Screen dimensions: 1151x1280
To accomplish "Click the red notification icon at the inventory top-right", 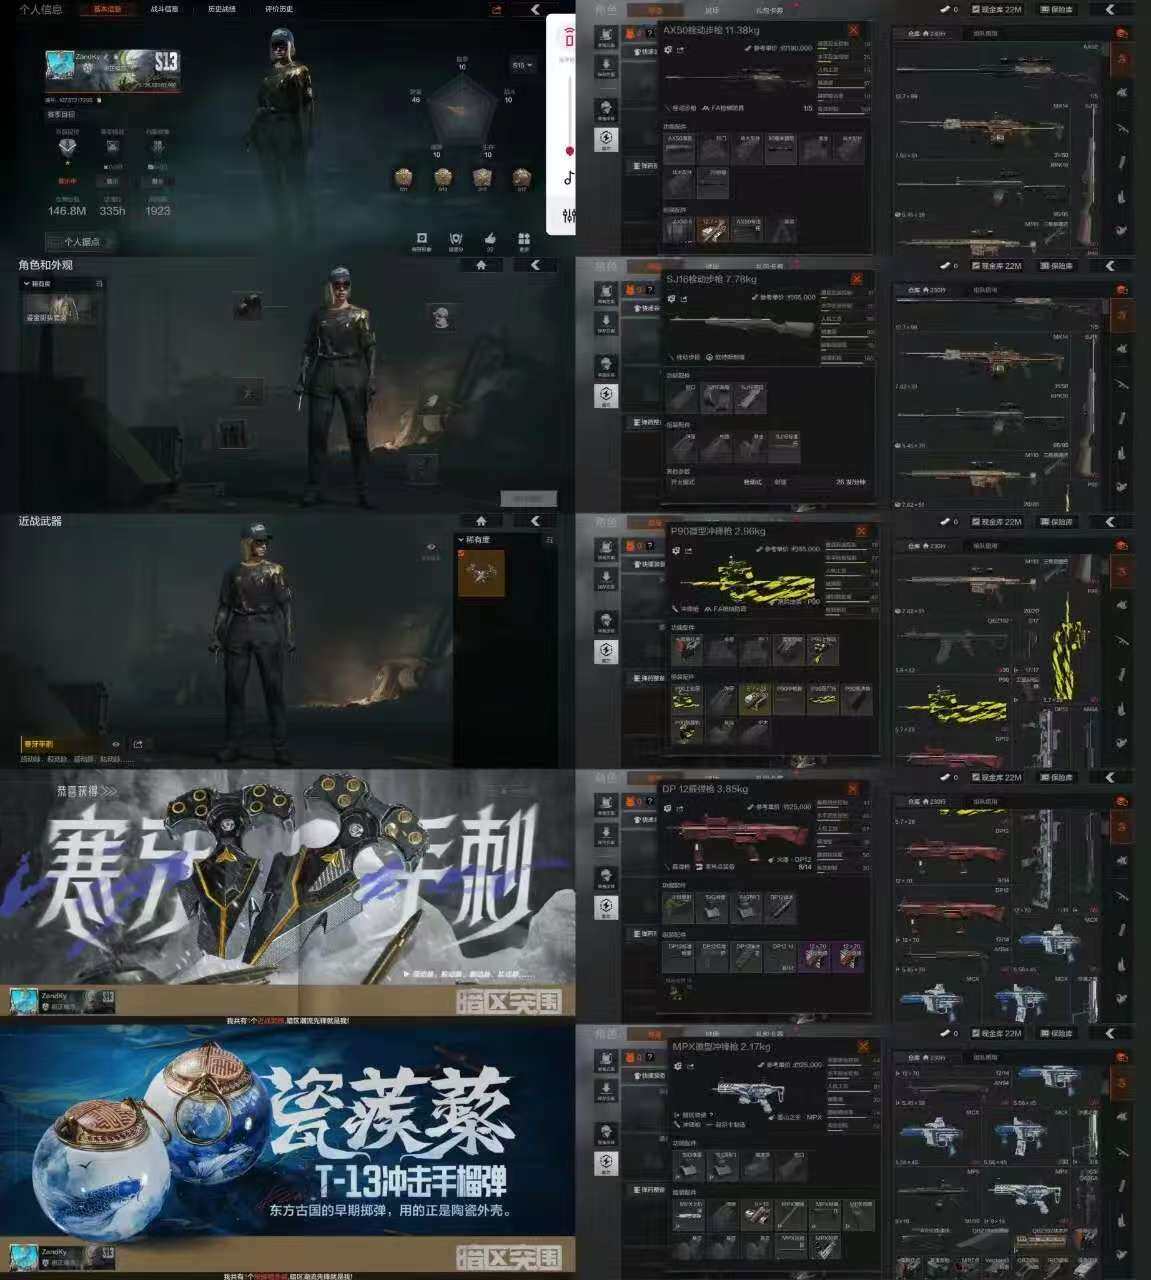I will [x=1121, y=33].
